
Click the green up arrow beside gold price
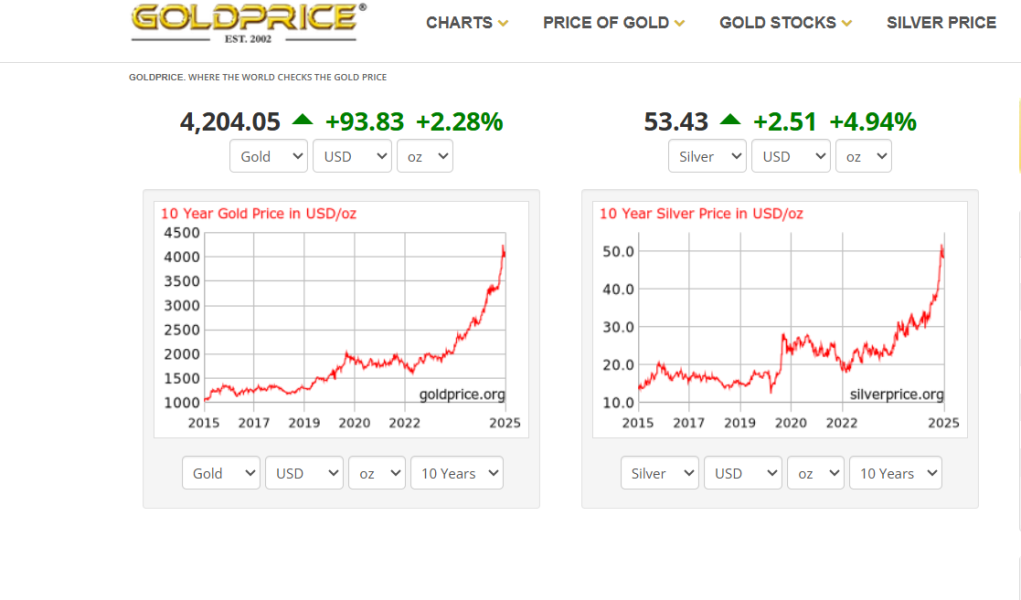[x=302, y=121]
